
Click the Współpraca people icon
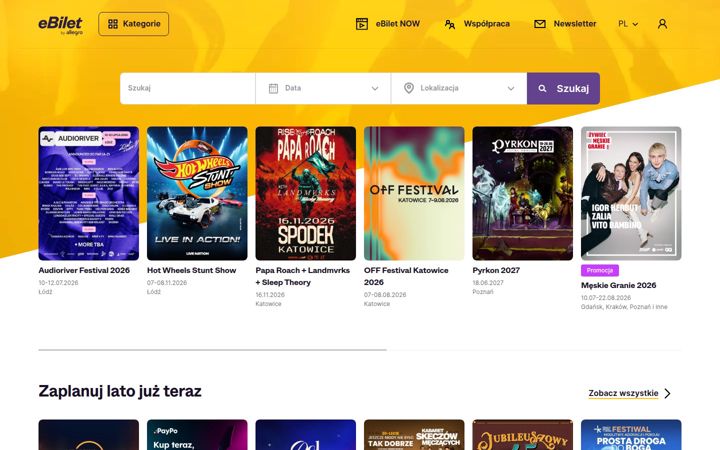450,24
